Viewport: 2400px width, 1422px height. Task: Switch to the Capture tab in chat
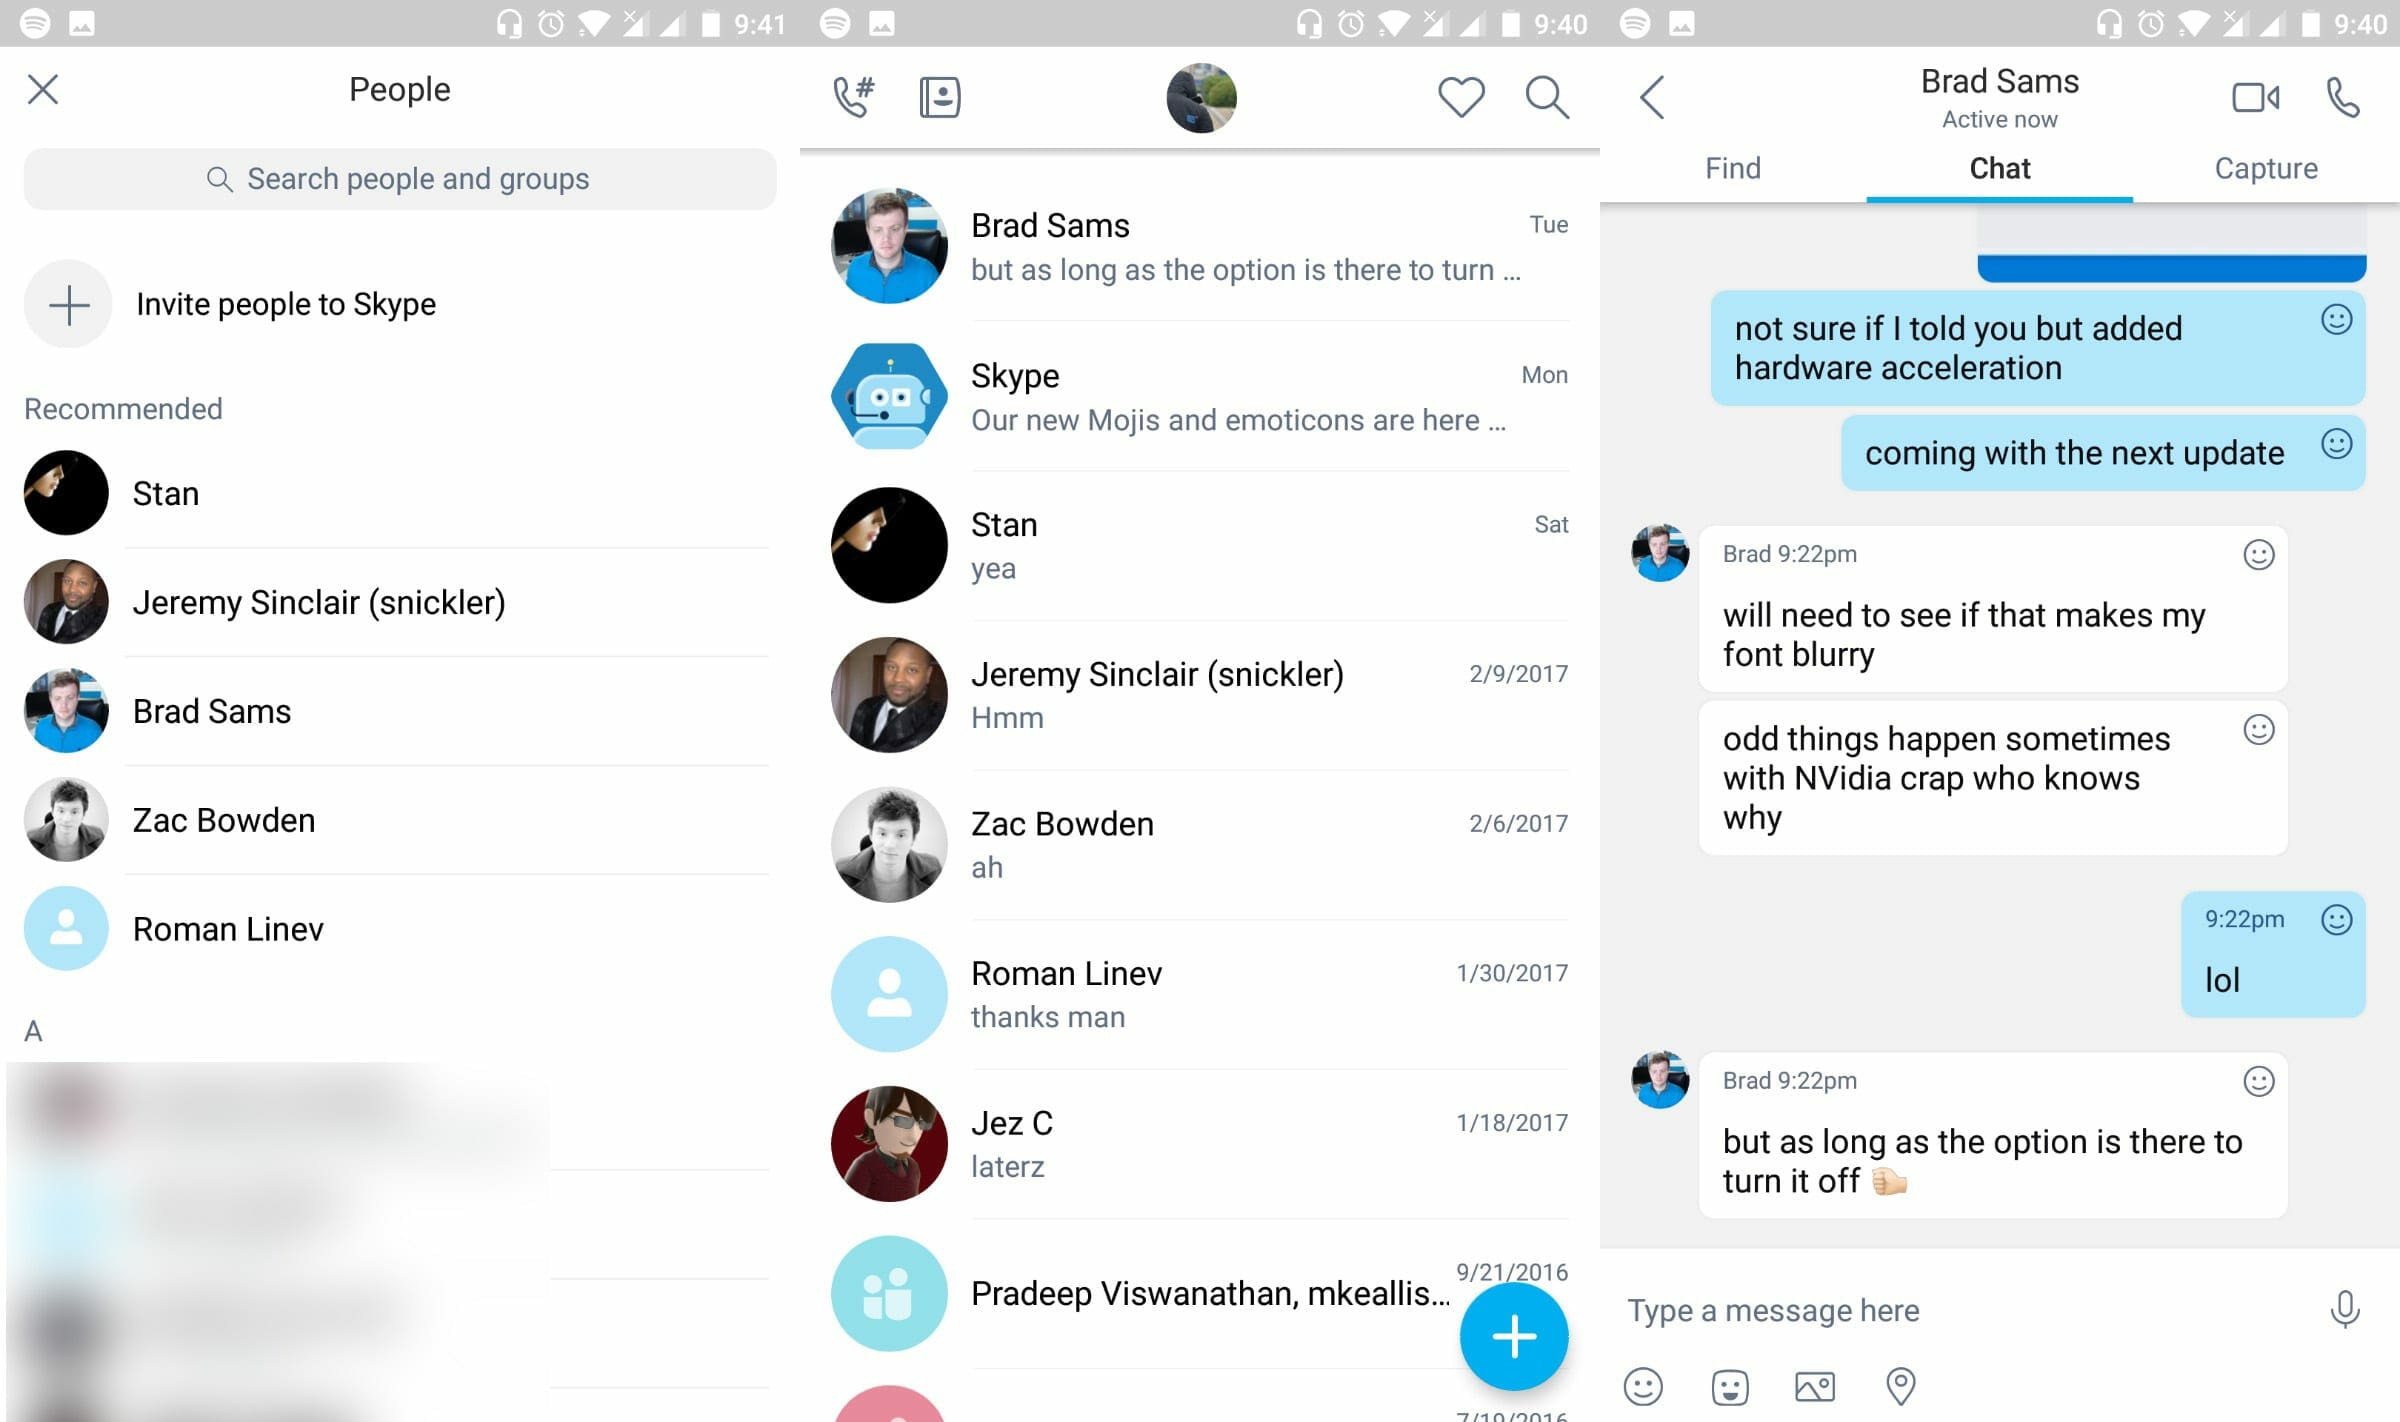point(2266,168)
